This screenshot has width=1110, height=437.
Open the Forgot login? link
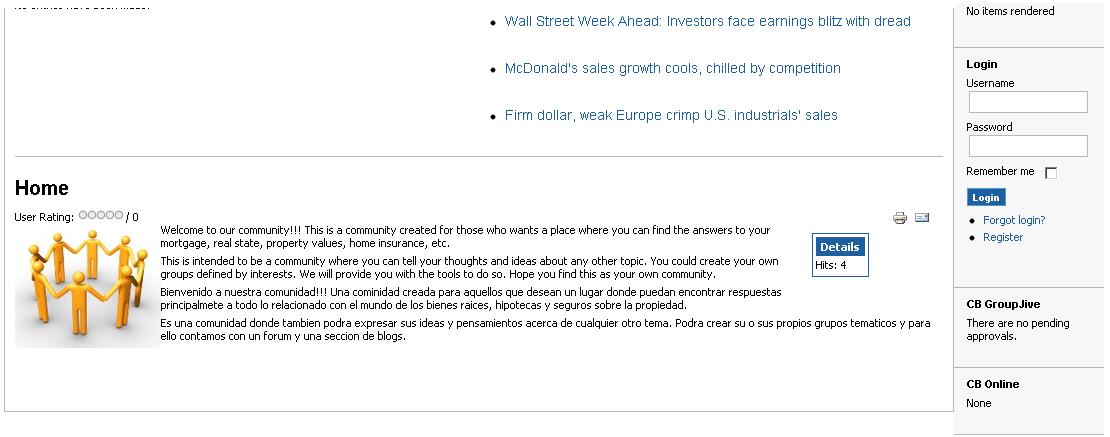click(x=1014, y=220)
